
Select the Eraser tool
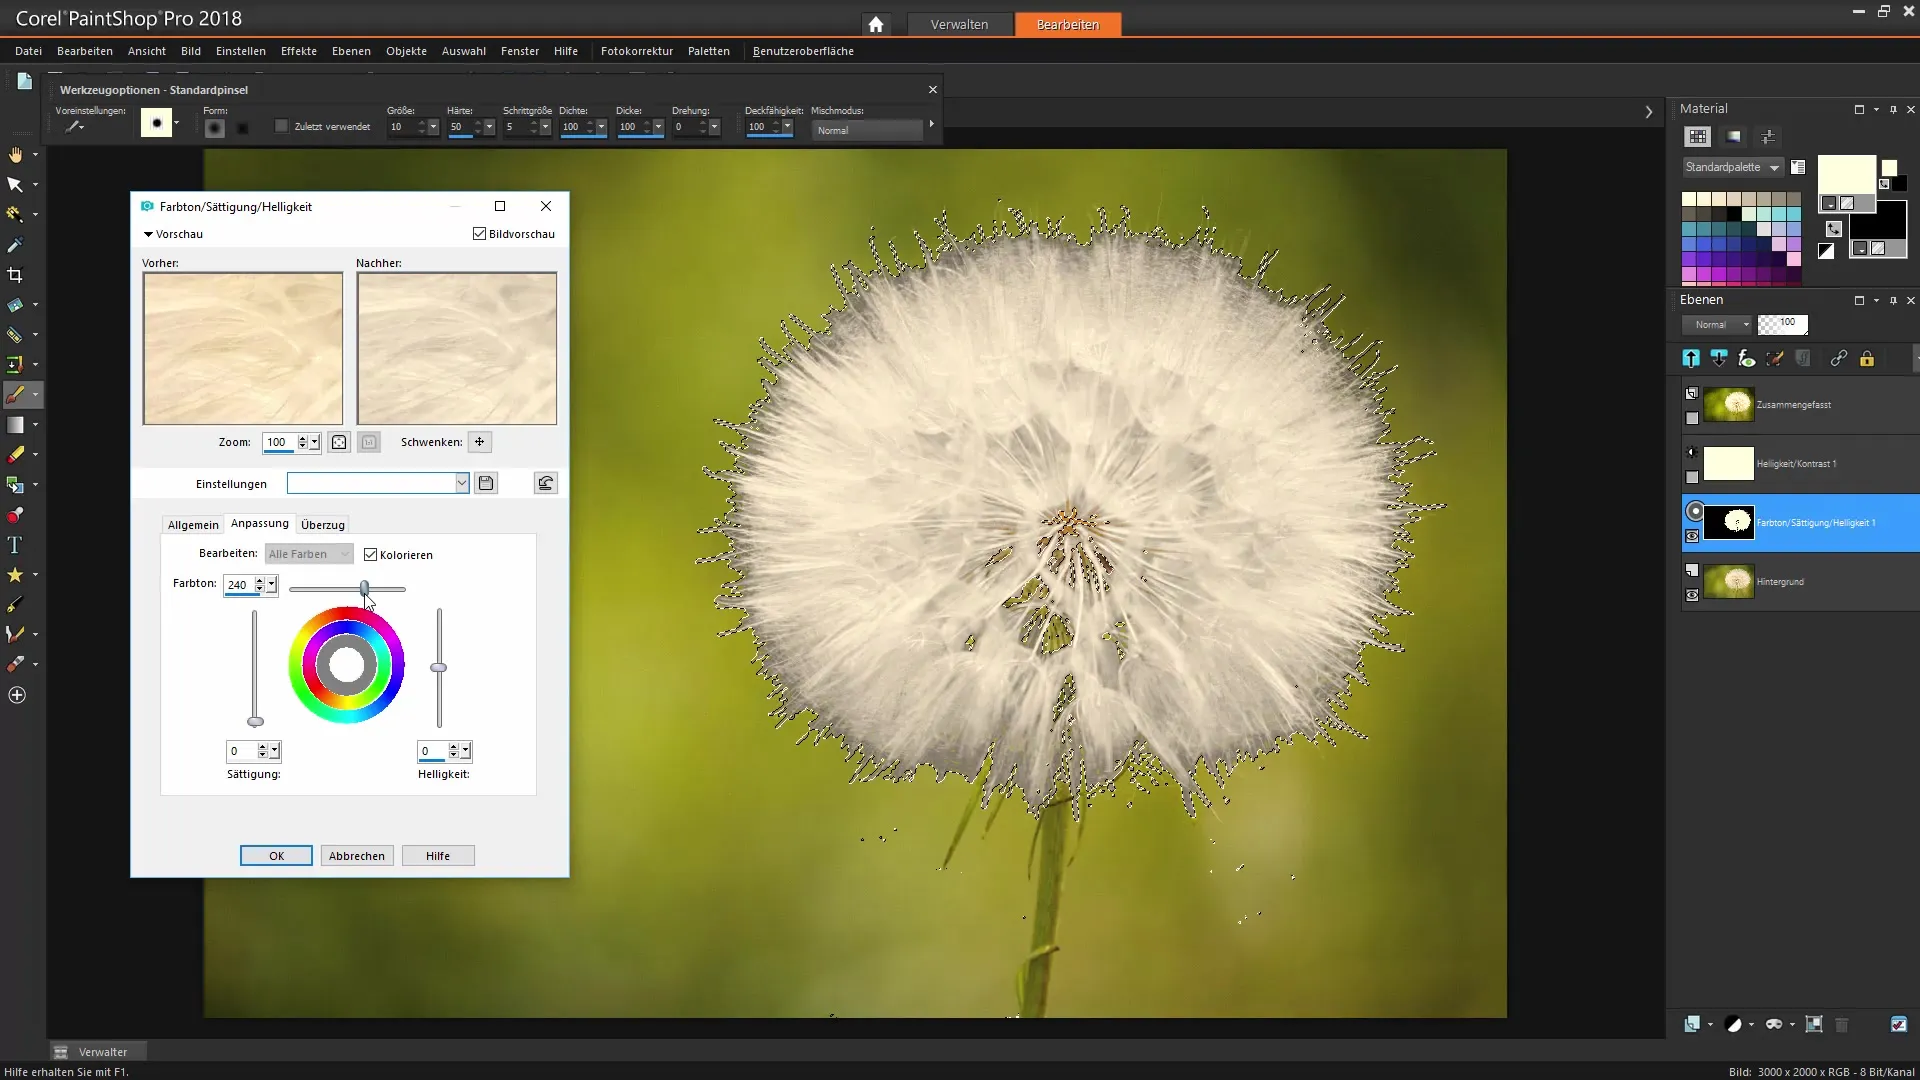[15, 455]
